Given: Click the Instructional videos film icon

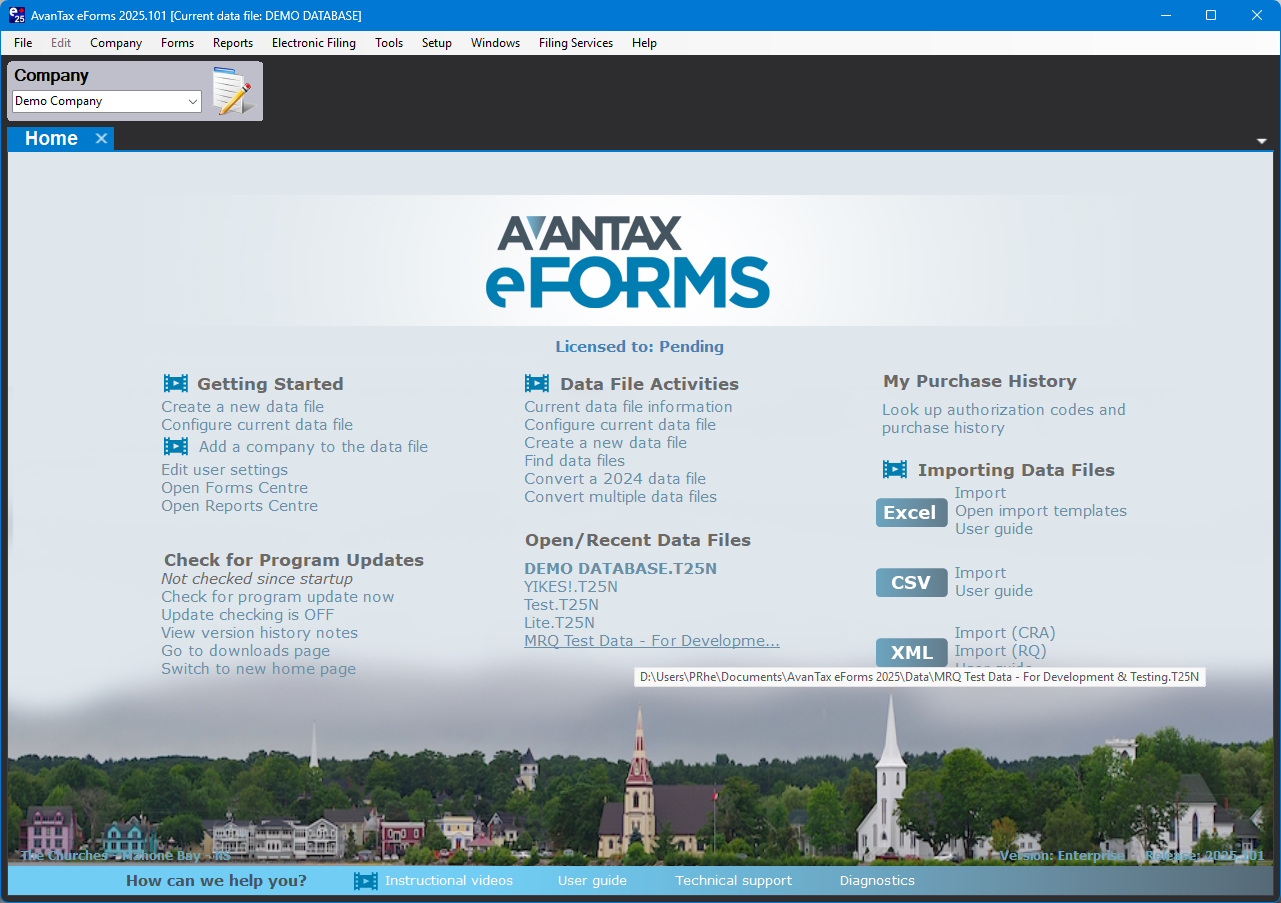Looking at the screenshot, I should (366, 881).
